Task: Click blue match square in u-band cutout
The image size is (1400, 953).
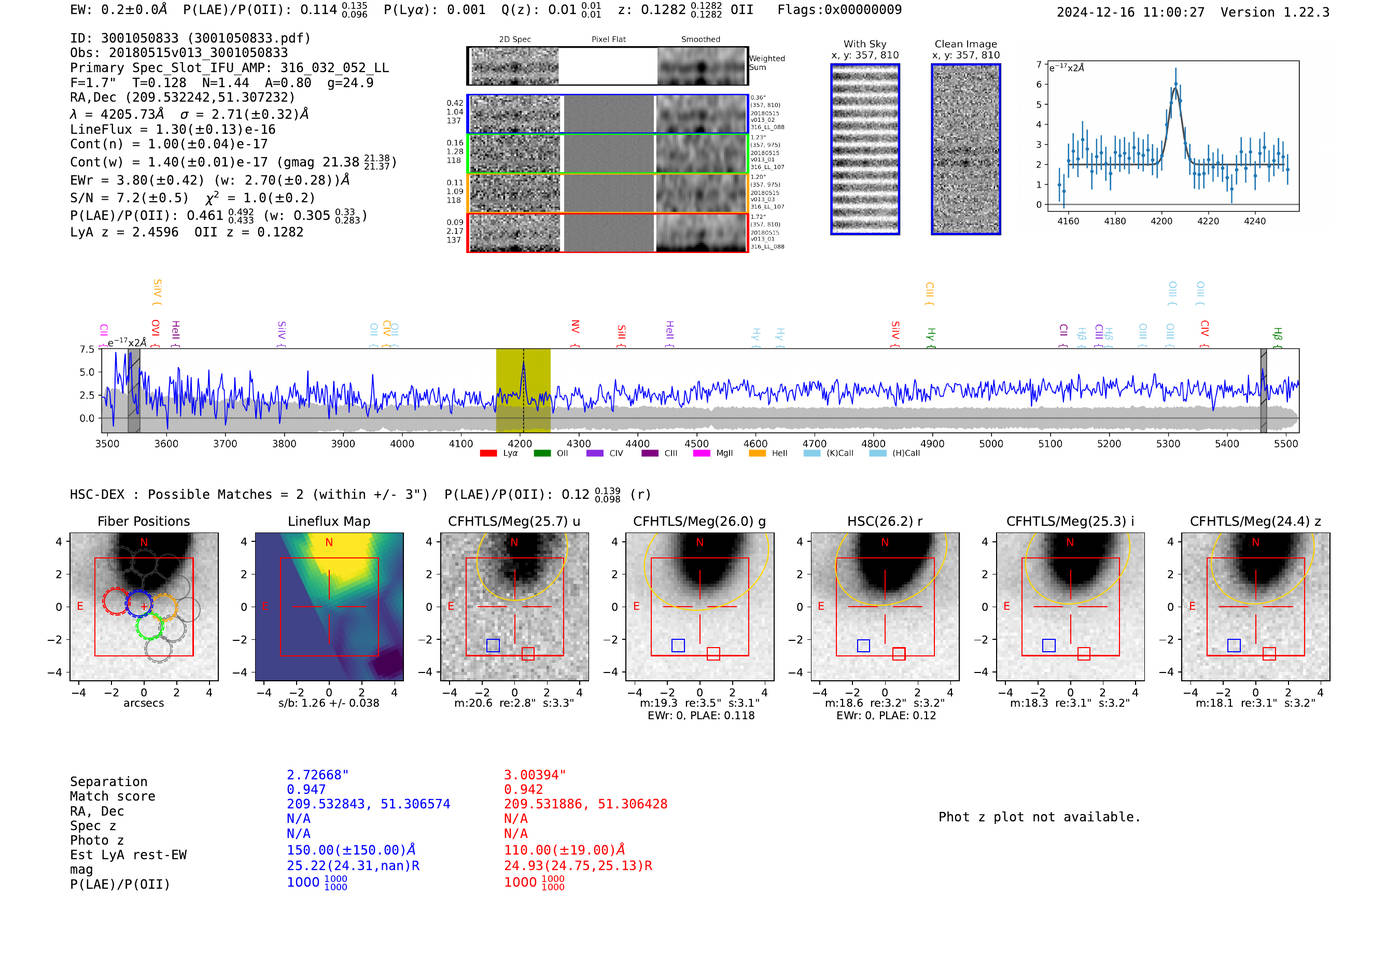Action: pyautogui.click(x=493, y=645)
